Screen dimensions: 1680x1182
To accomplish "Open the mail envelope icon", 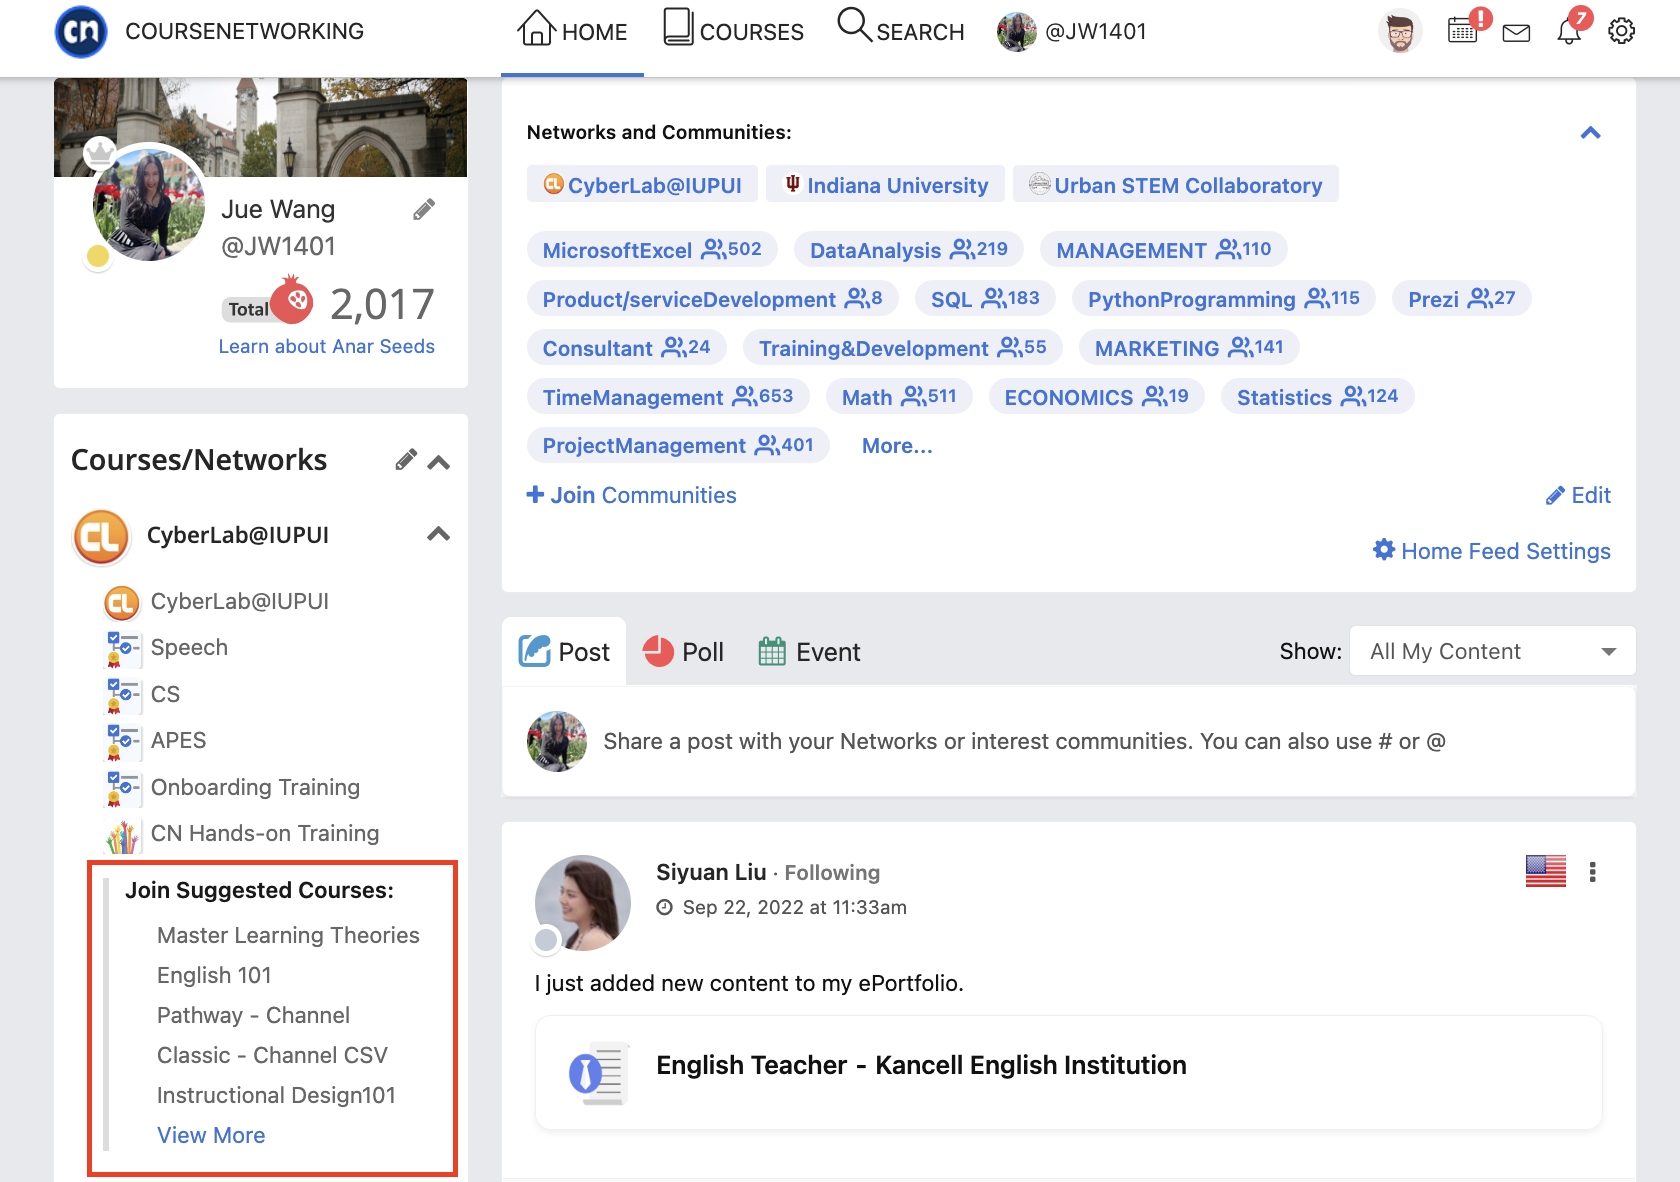I will [1516, 33].
